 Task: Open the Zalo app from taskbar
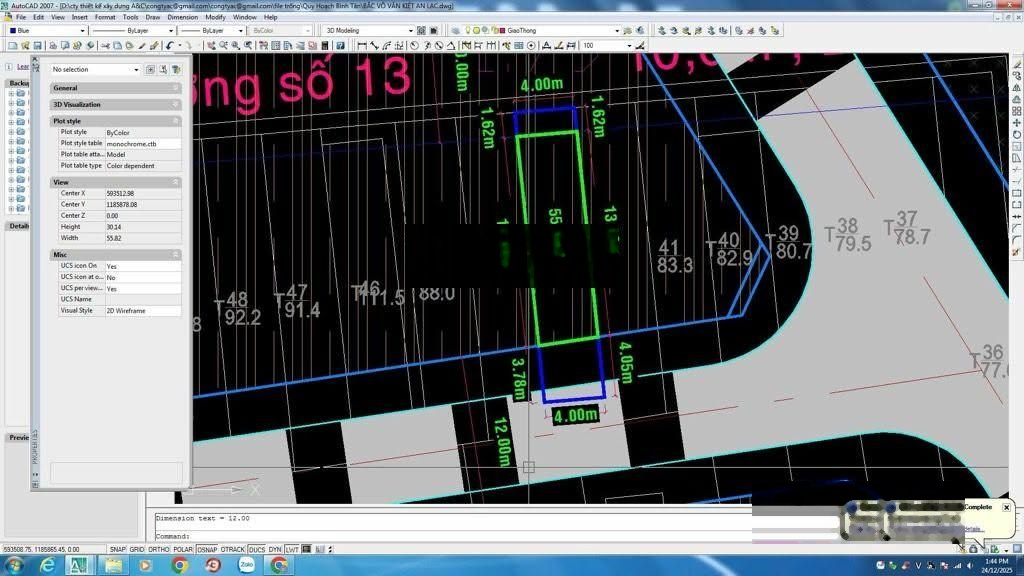point(246,565)
